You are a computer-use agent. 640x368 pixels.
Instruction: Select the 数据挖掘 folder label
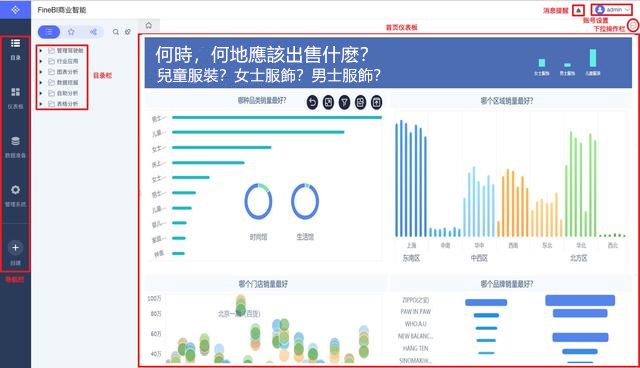tap(67, 82)
